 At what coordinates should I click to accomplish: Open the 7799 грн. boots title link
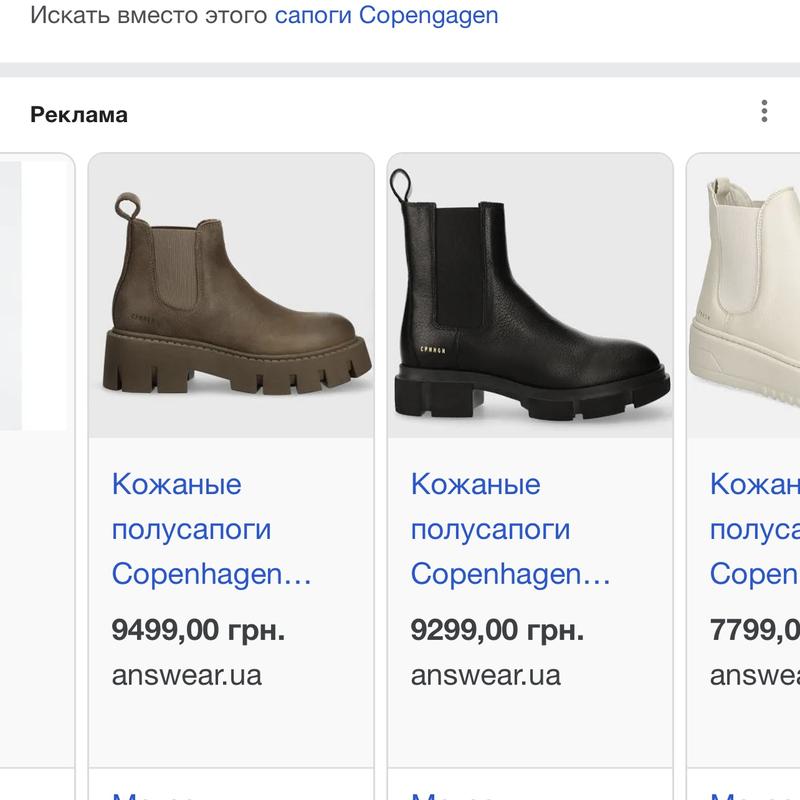coord(755,529)
